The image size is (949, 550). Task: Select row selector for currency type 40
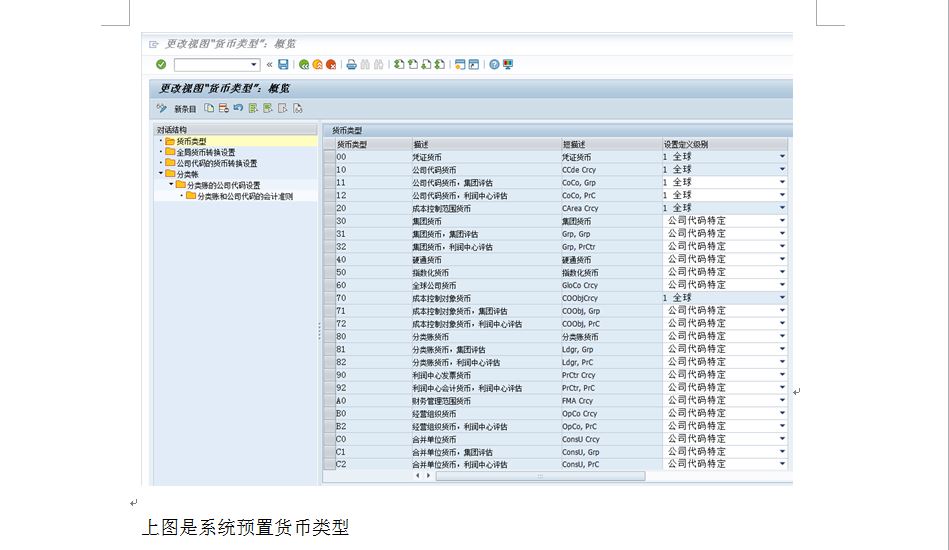[329, 259]
